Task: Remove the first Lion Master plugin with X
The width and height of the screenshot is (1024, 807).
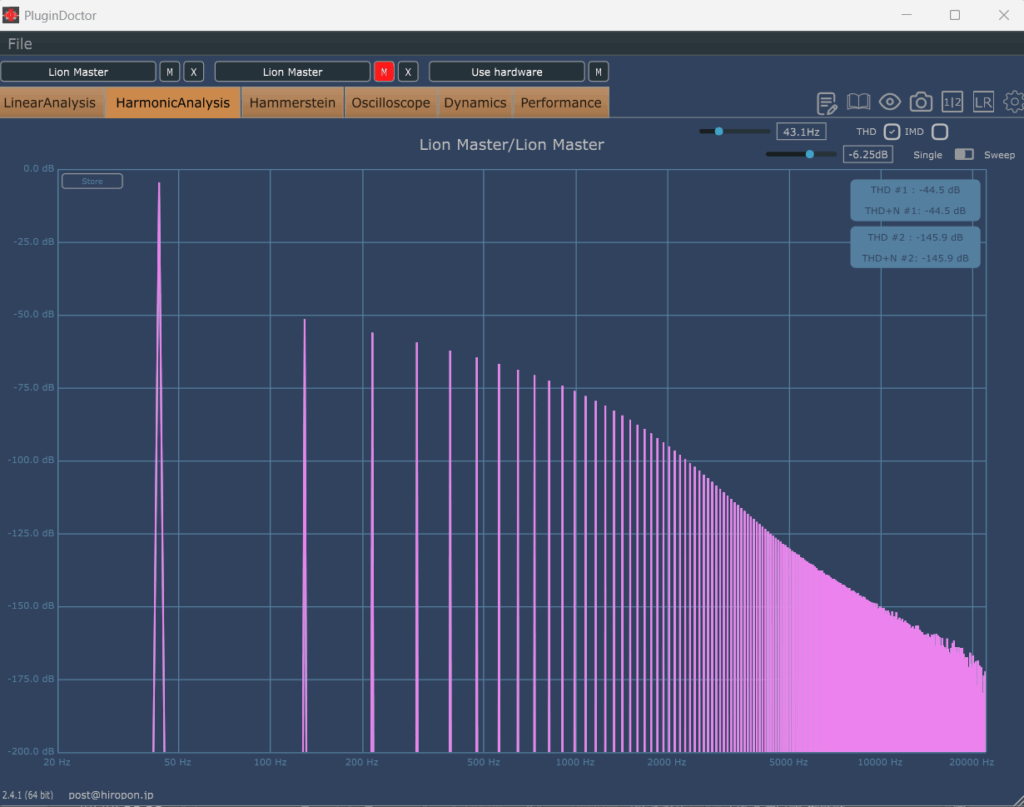Action: (193, 72)
